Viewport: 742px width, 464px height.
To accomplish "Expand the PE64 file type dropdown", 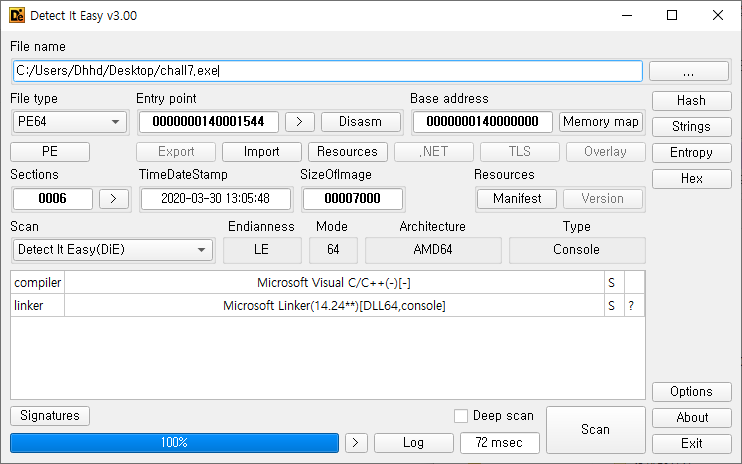I will [x=70, y=122].
